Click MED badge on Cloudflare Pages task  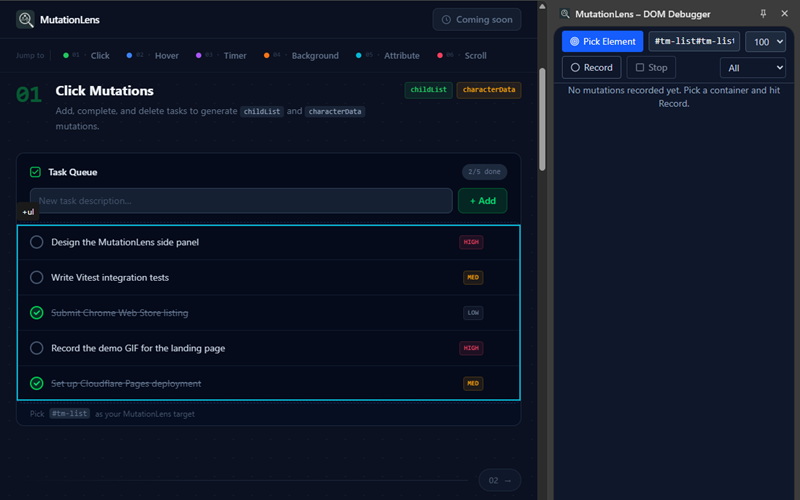[x=473, y=383]
